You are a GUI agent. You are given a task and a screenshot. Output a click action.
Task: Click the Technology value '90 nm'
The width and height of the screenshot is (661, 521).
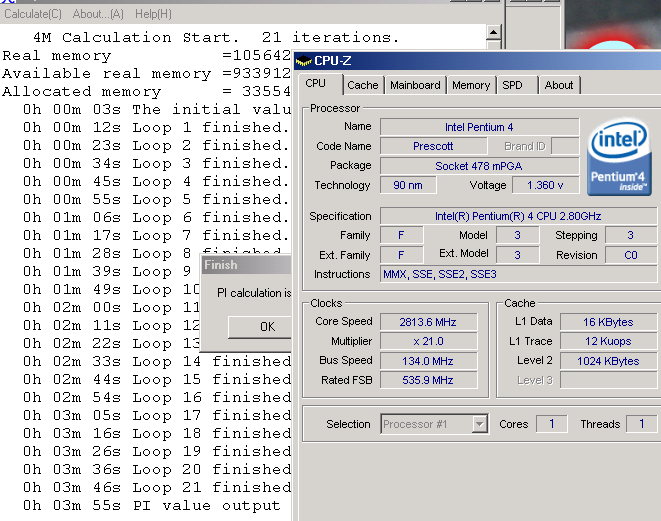(x=408, y=185)
